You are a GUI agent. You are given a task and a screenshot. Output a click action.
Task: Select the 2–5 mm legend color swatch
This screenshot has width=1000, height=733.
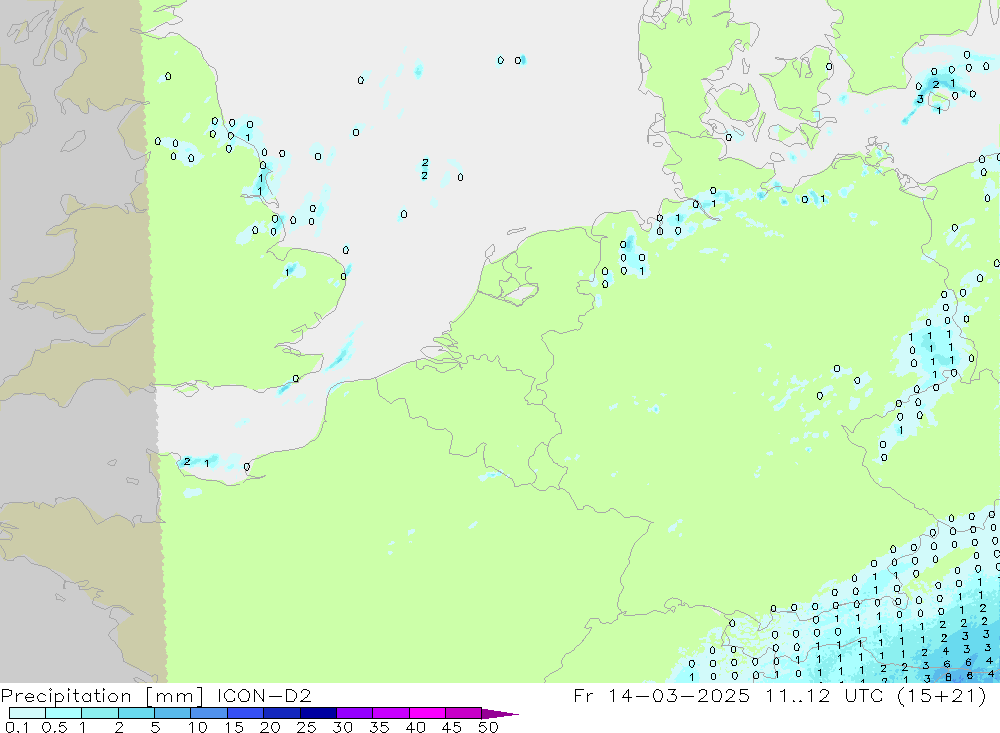[136, 713]
